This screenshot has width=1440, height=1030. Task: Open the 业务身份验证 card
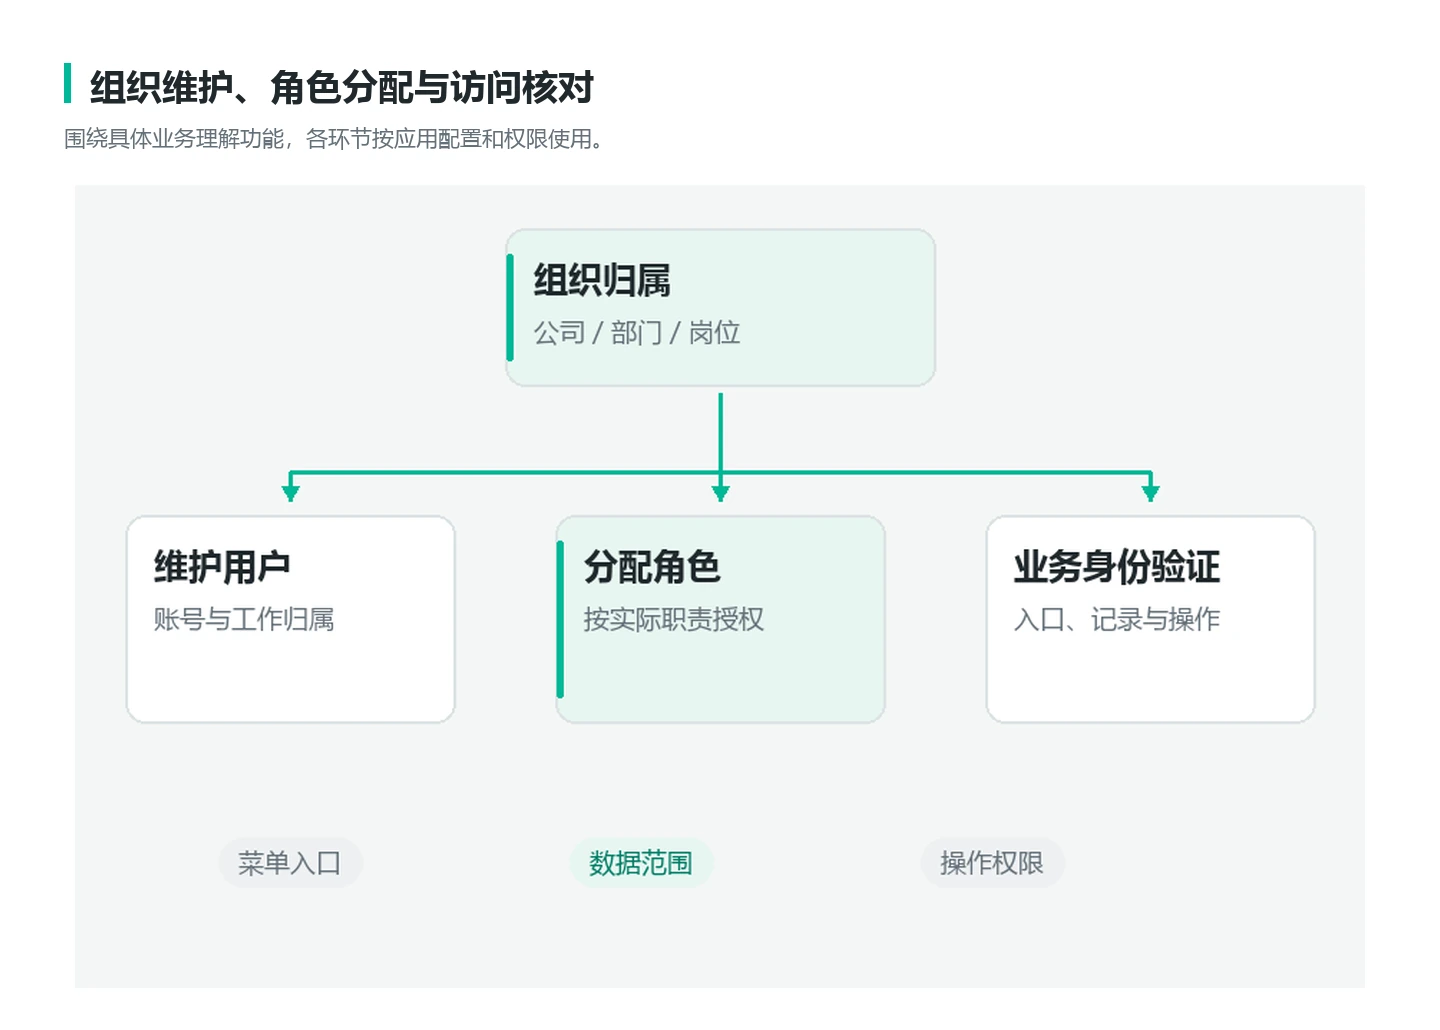coord(1150,619)
